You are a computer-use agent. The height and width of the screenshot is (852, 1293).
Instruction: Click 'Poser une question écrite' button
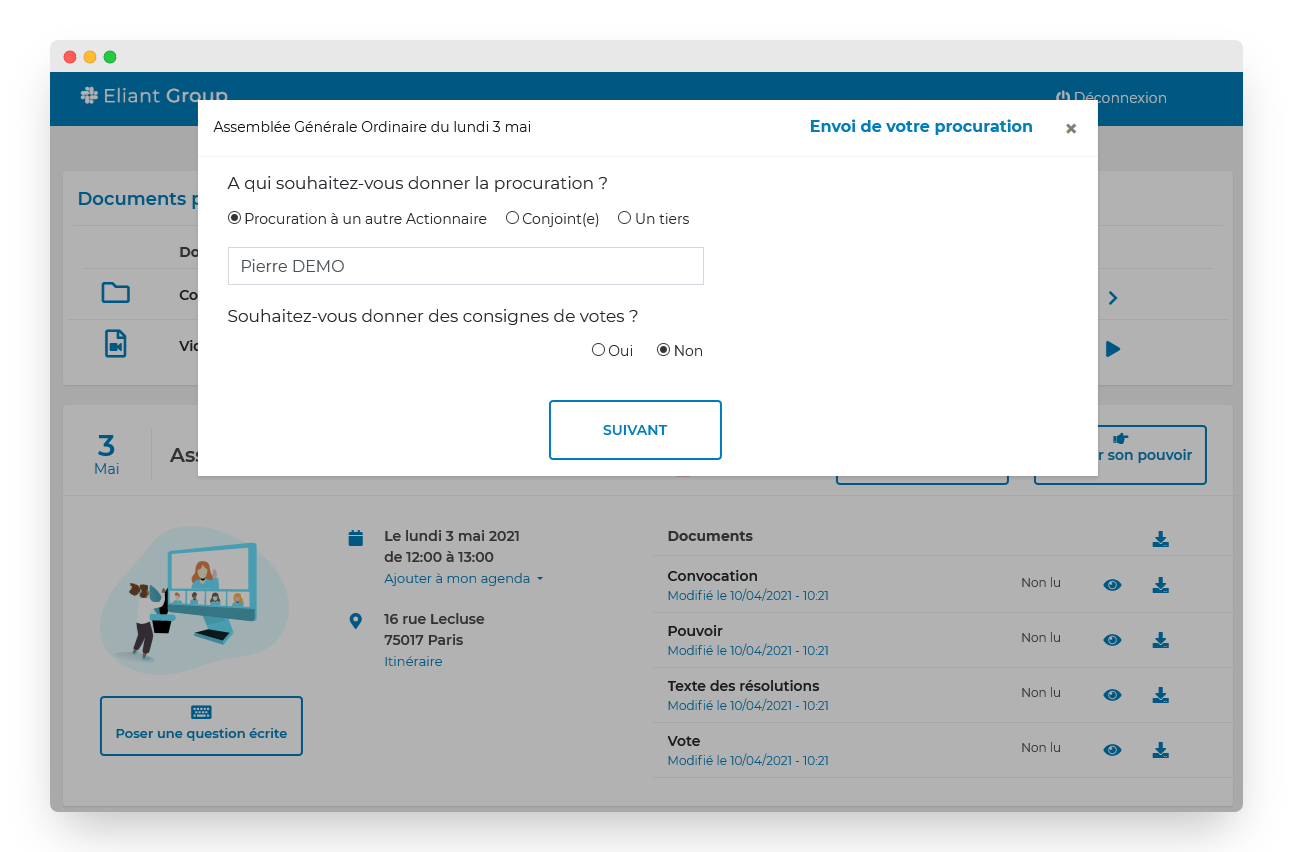pyautogui.click(x=201, y=725)
